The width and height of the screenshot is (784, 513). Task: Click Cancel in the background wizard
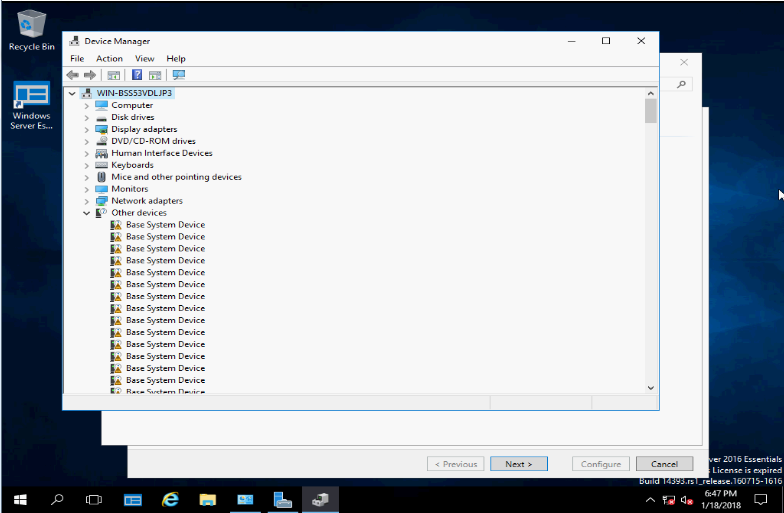pos(664,464)
